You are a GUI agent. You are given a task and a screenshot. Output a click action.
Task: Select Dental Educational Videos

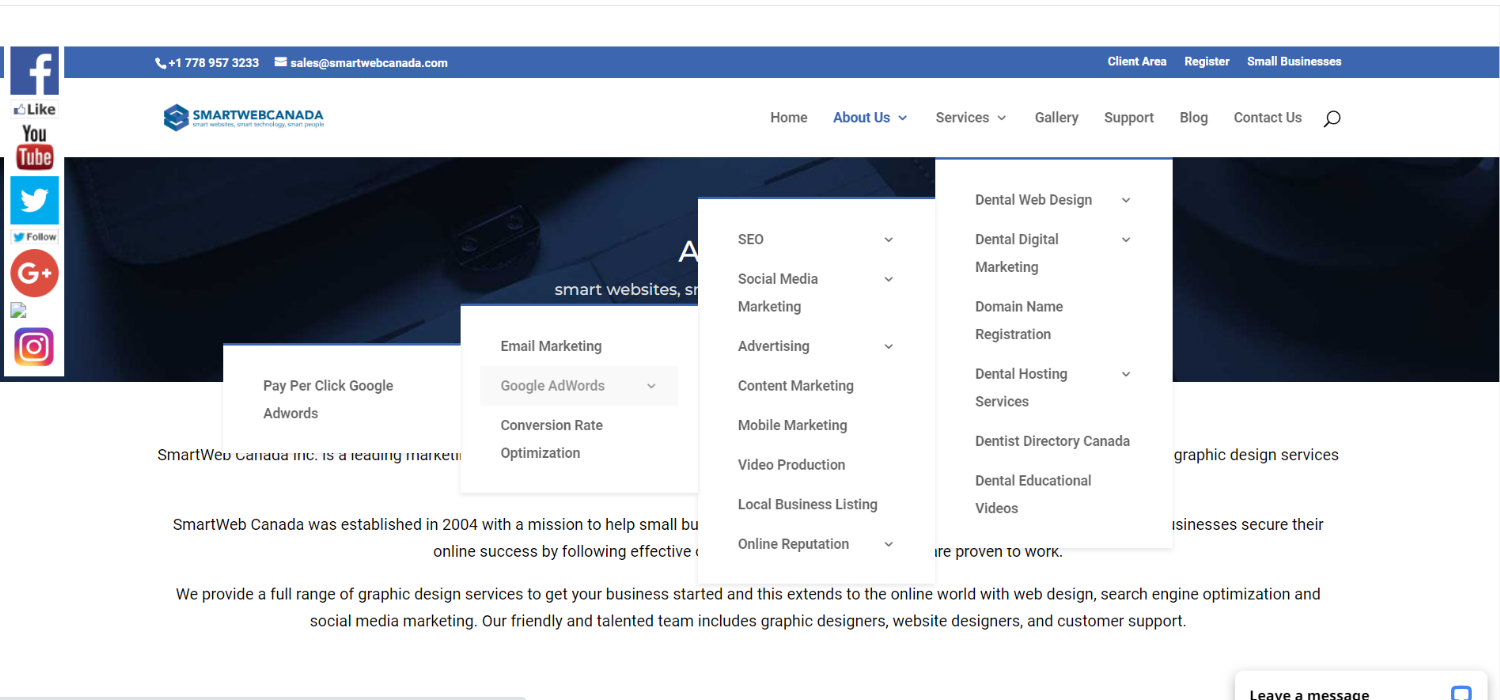(x=1033, y=494)
